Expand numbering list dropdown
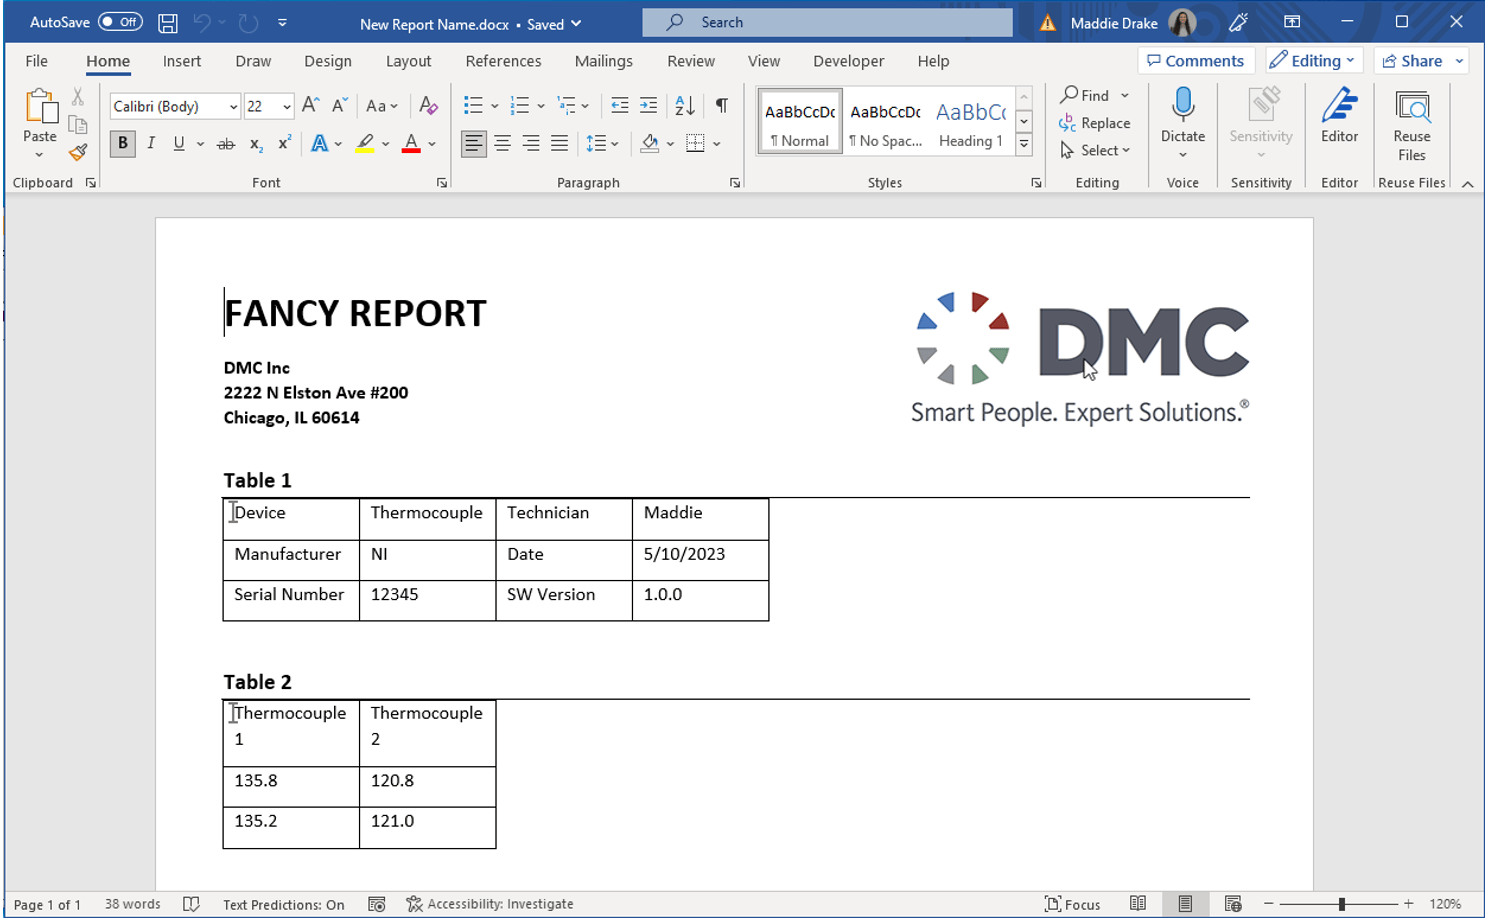Screen dimensions: 1487x920 coord(541,105)
